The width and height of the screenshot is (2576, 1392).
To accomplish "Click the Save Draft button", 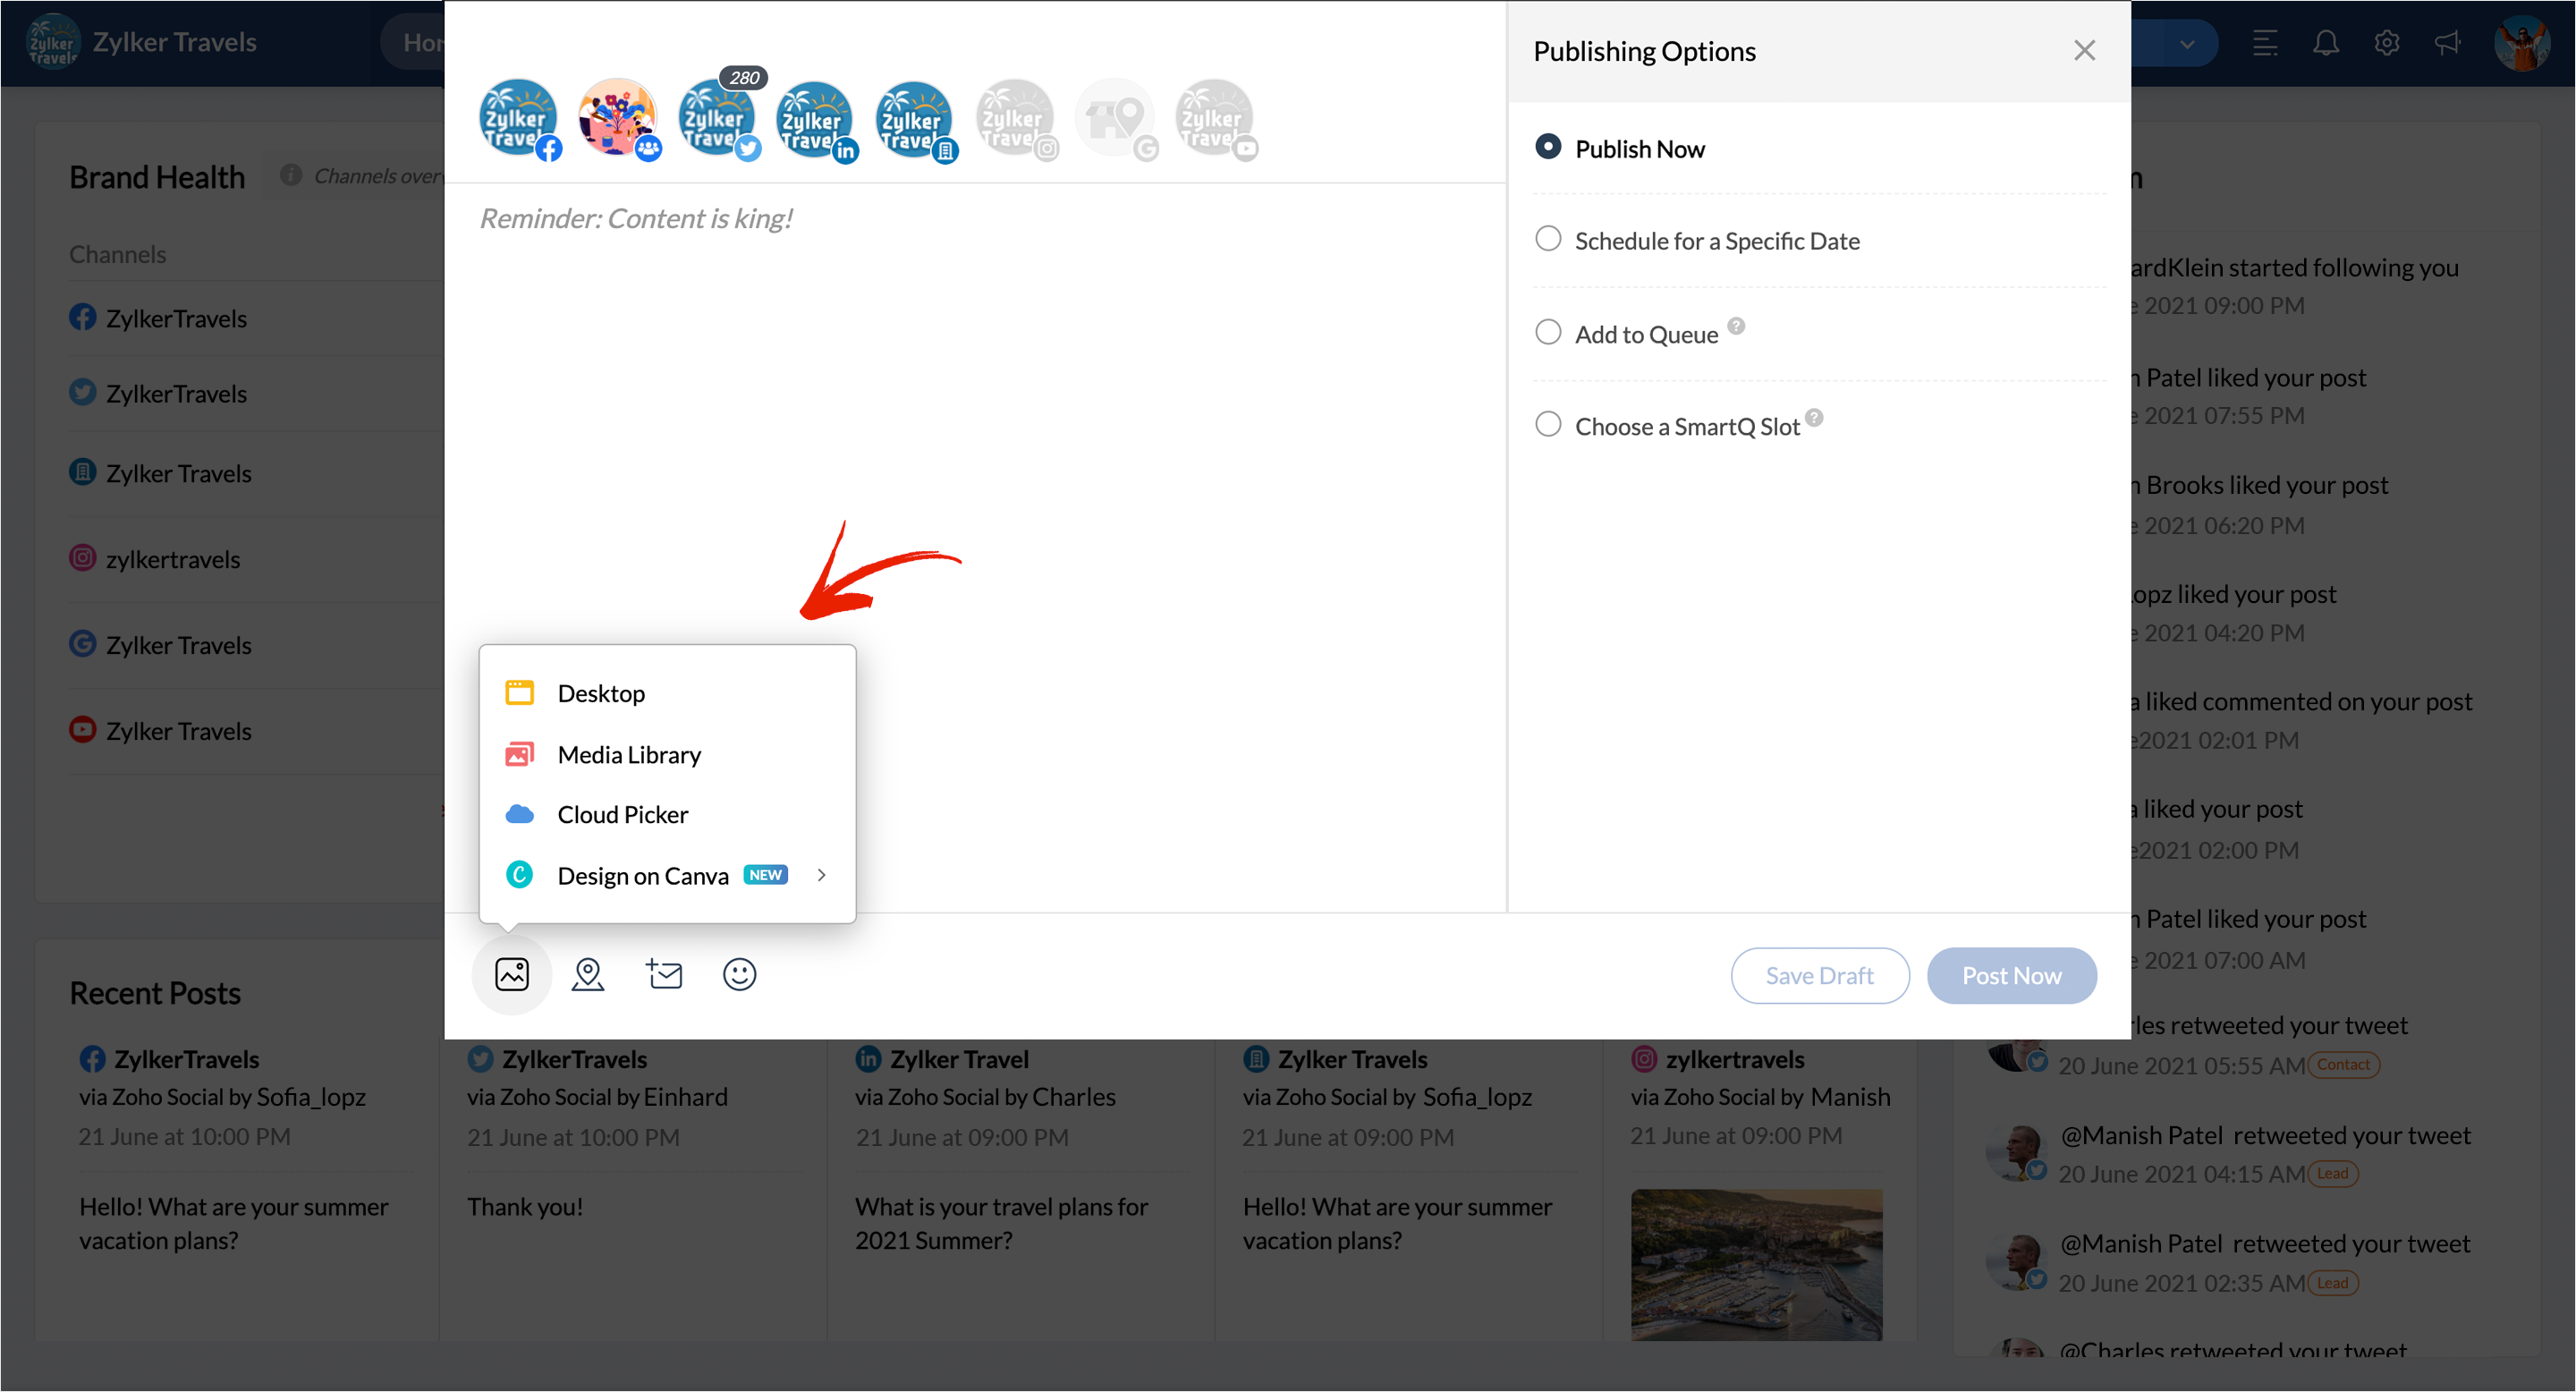I will point(1819,975).
